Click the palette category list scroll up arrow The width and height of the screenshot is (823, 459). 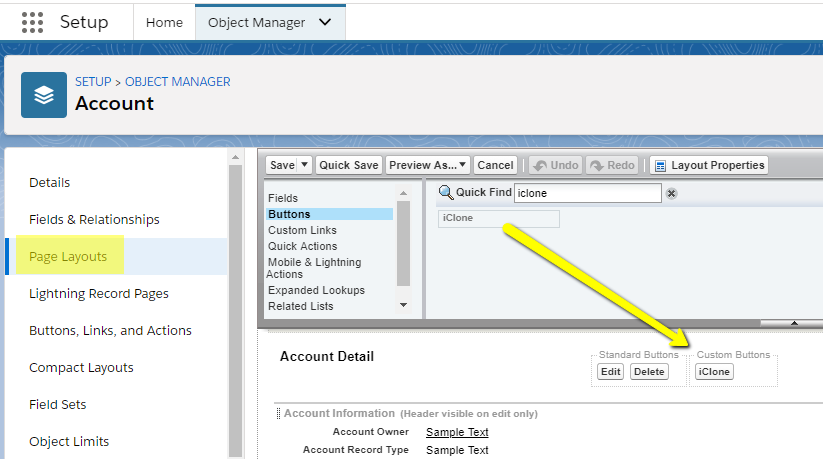403,193
